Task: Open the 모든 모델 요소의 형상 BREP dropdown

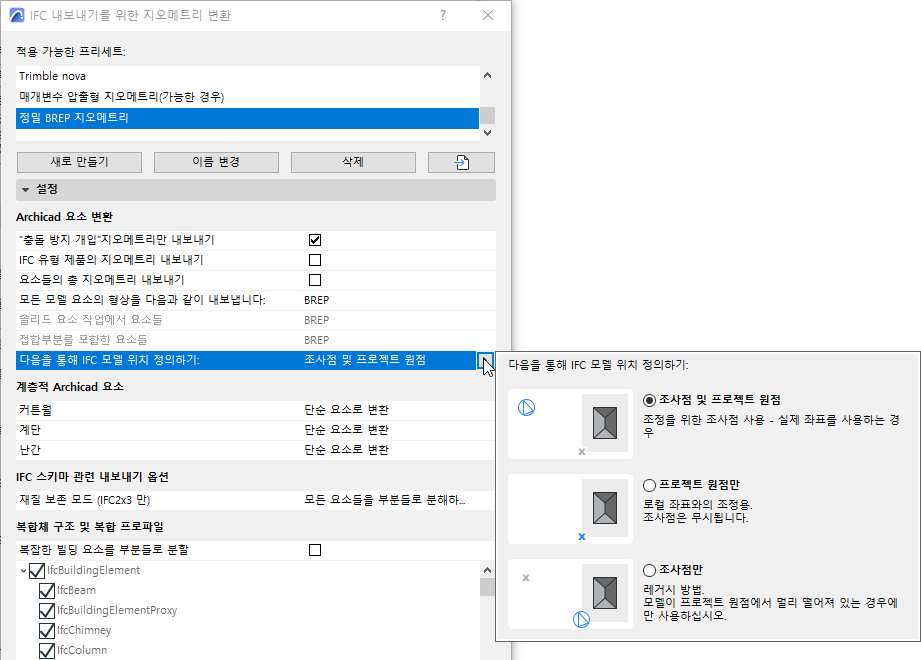Action: [x=317, y=300]
